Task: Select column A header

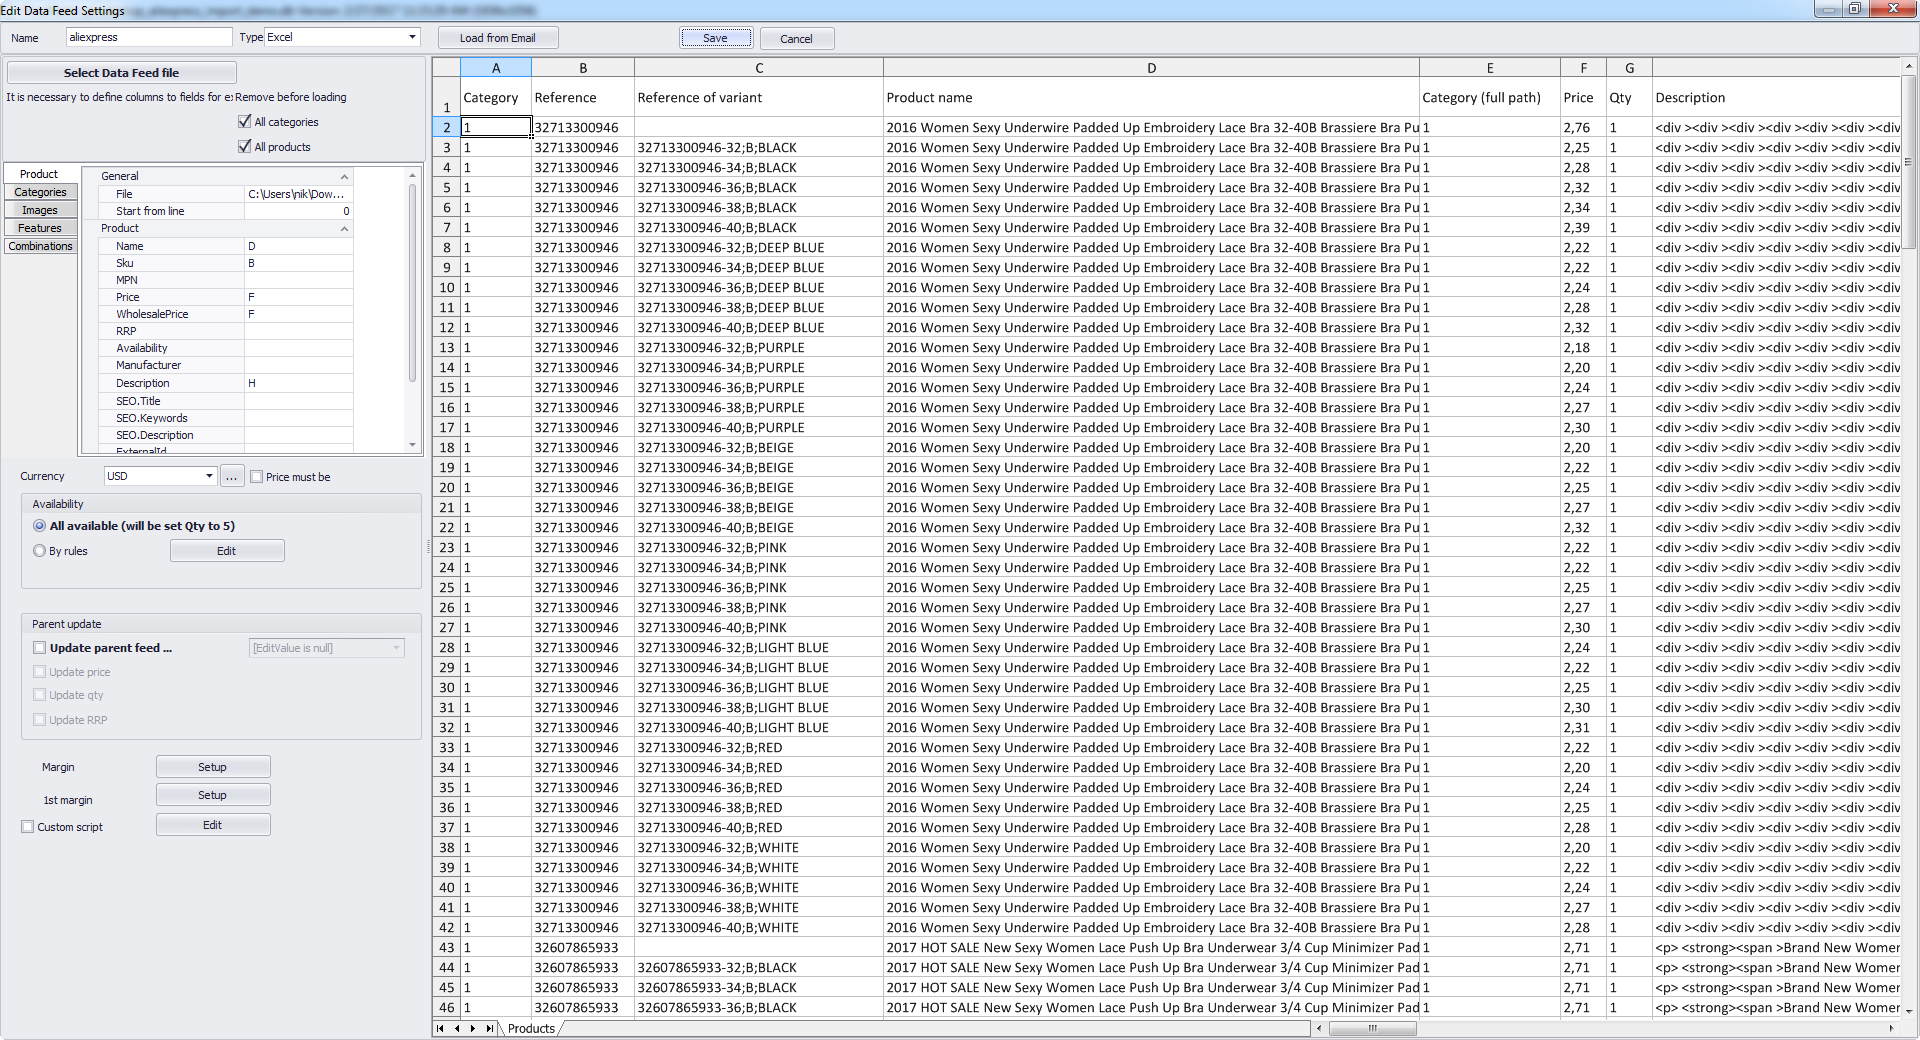Action: coord(496,68)
